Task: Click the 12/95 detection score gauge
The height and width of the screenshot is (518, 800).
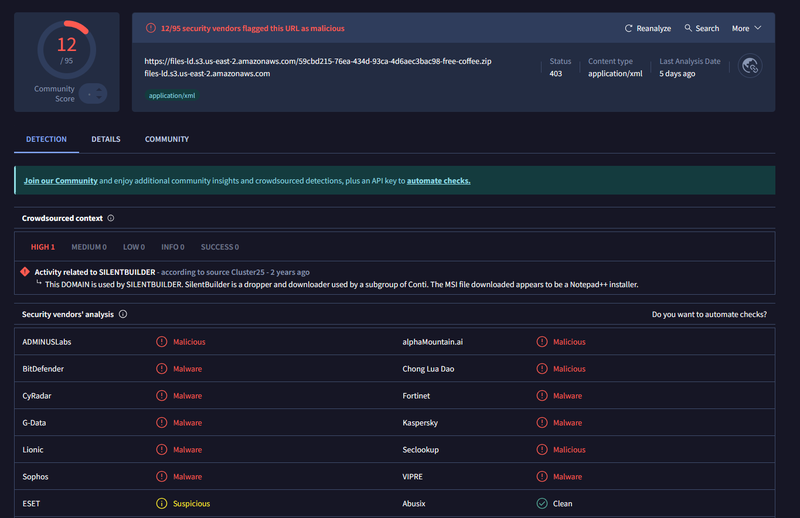Action: pyautogui.click(x=67, y=50)
